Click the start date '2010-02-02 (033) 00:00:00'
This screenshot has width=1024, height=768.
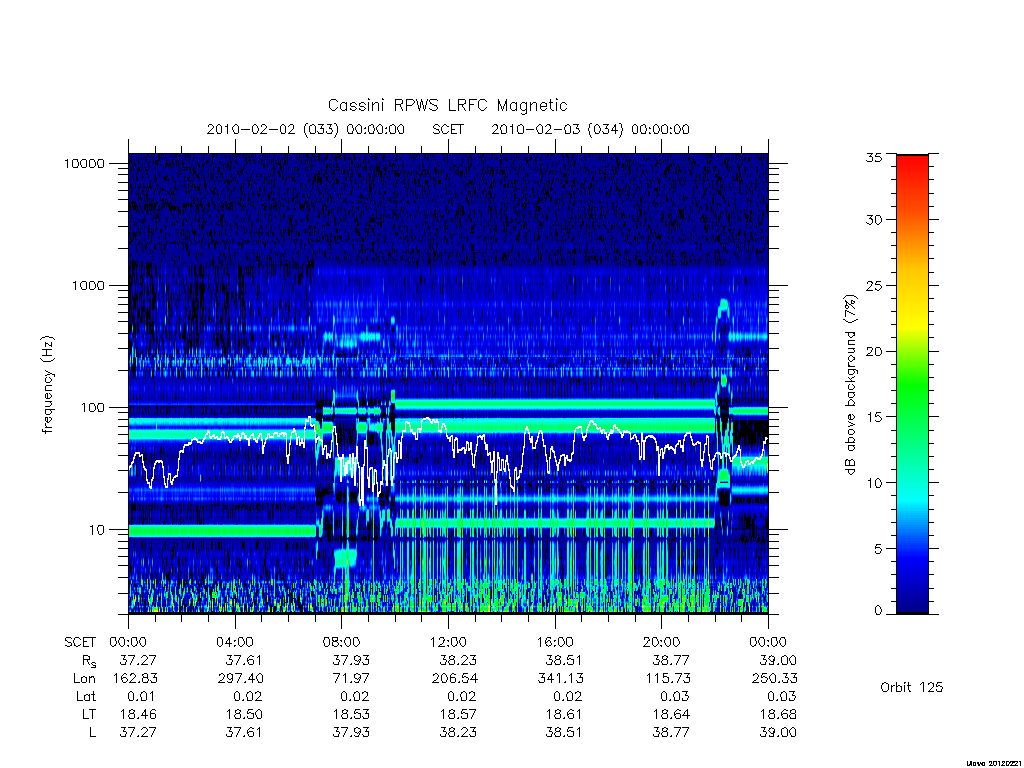pos(306,129)
